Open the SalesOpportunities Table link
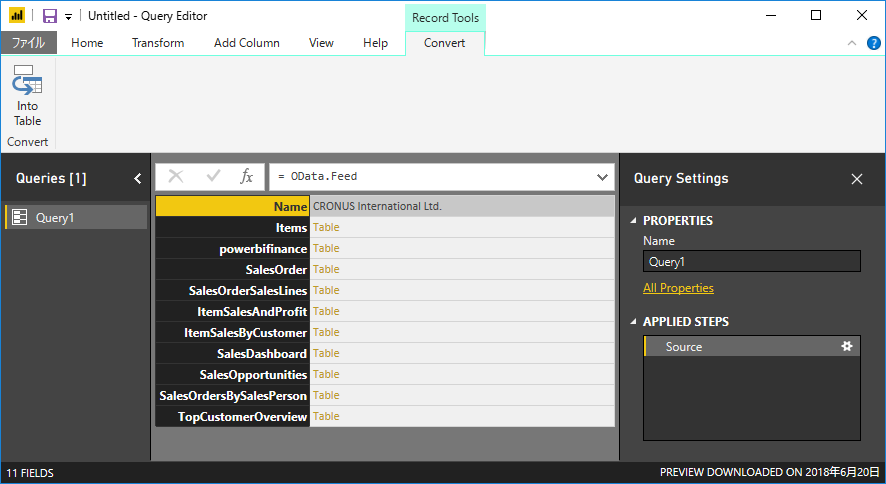Viewport: 886px width, 484px height. tap(326, 374)
